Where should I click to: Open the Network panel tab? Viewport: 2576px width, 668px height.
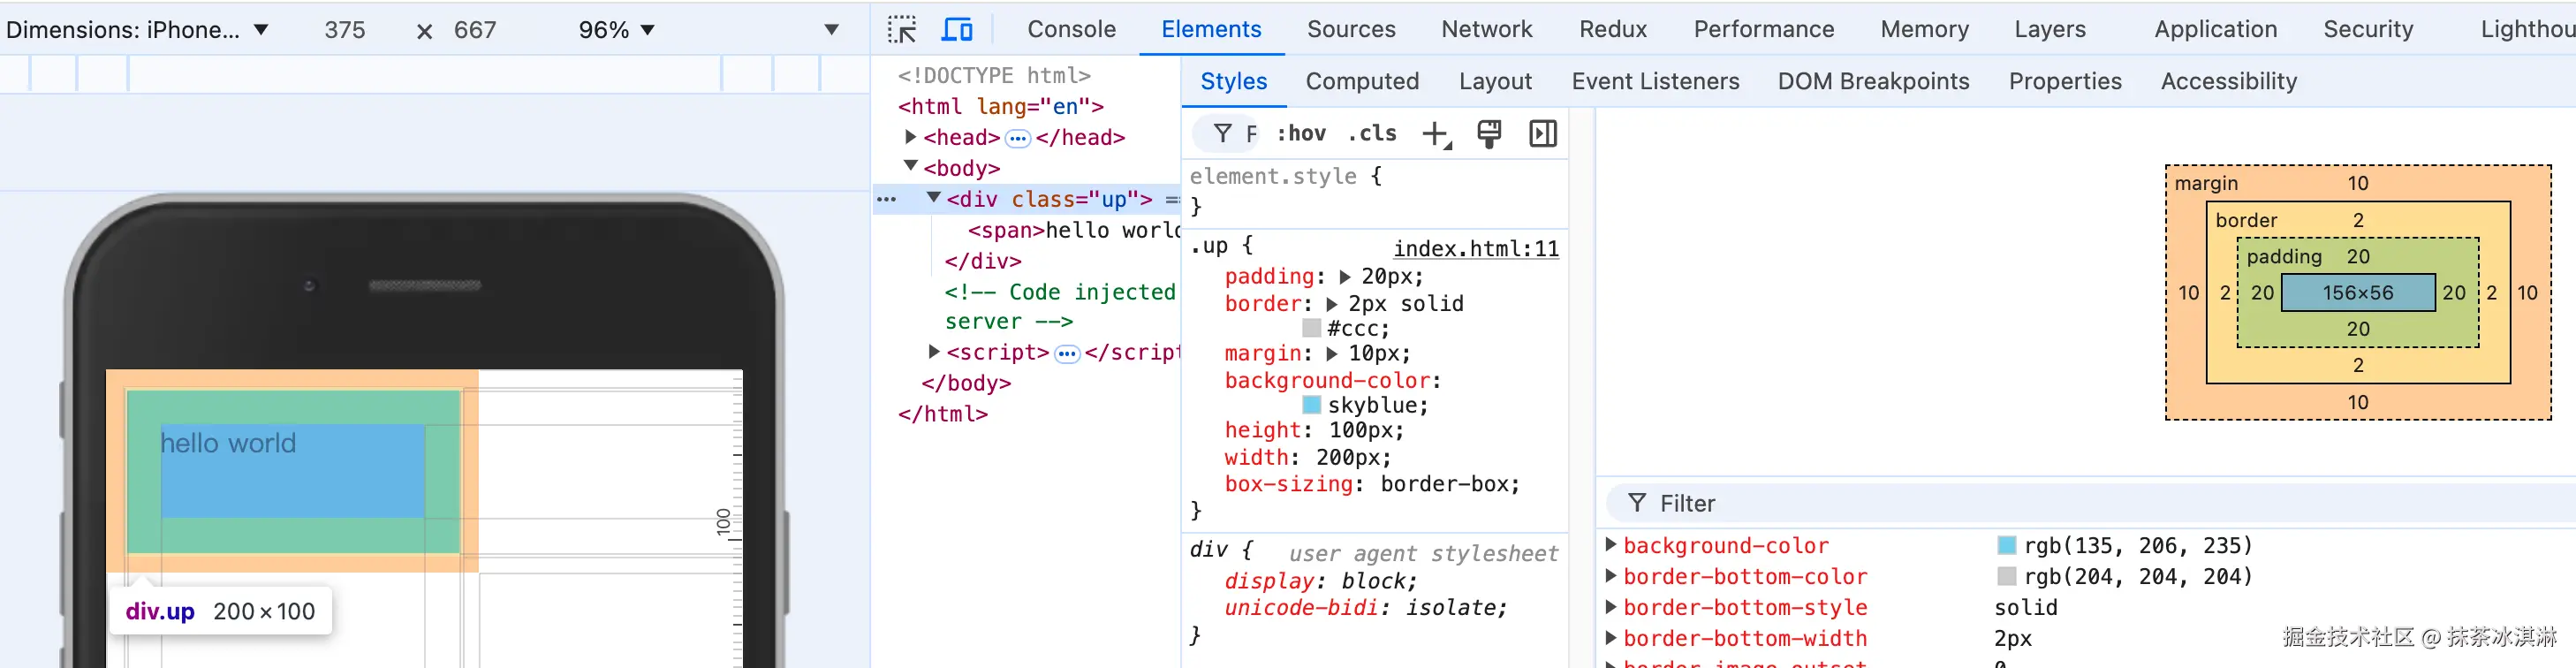tap(1486, 29)
